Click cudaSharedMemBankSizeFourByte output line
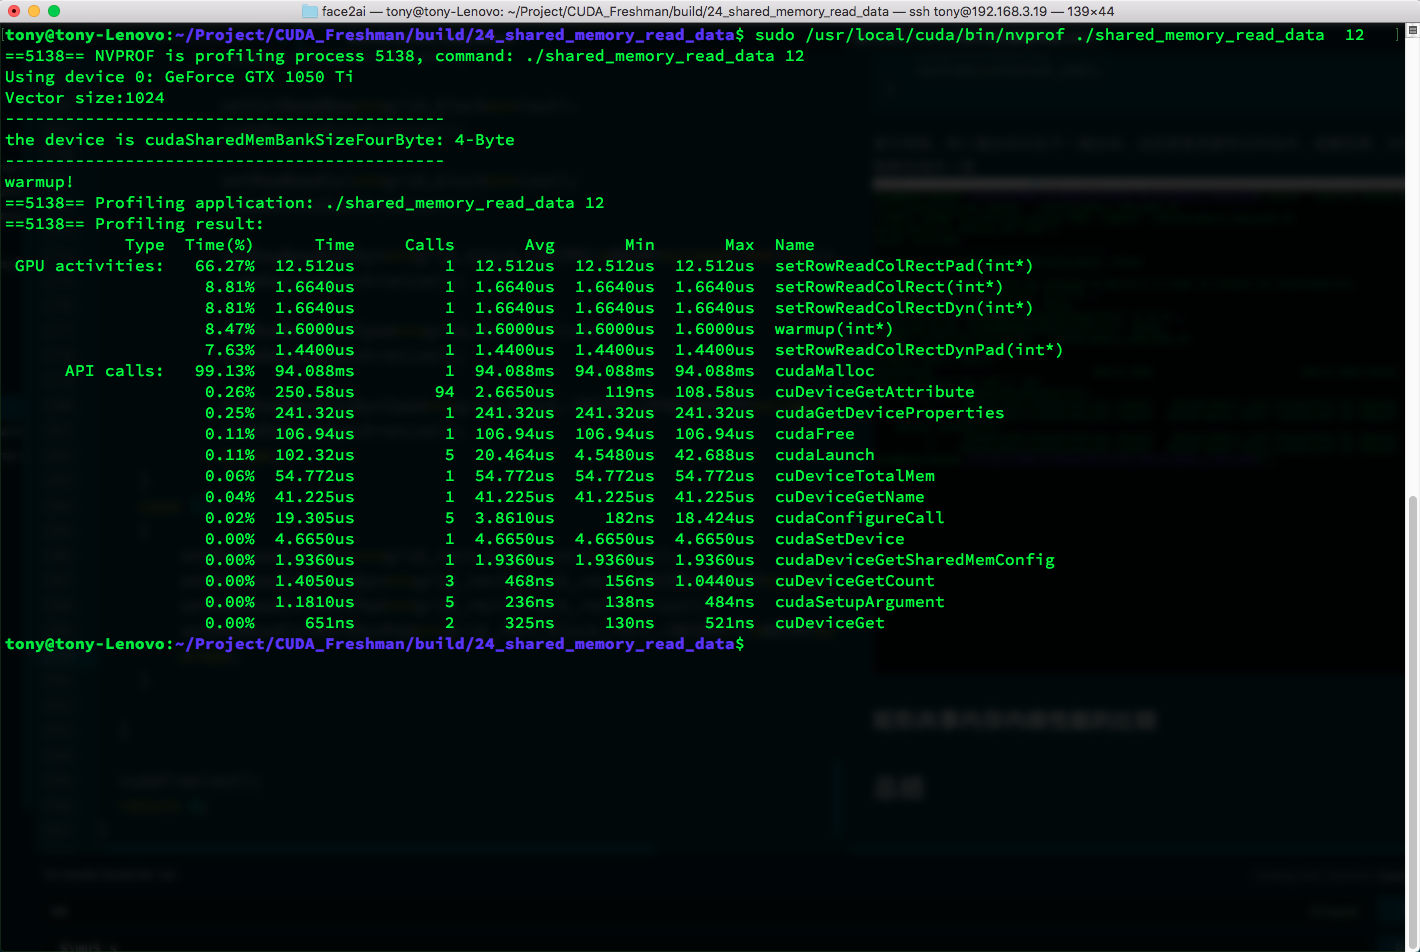 click(259, 140)
